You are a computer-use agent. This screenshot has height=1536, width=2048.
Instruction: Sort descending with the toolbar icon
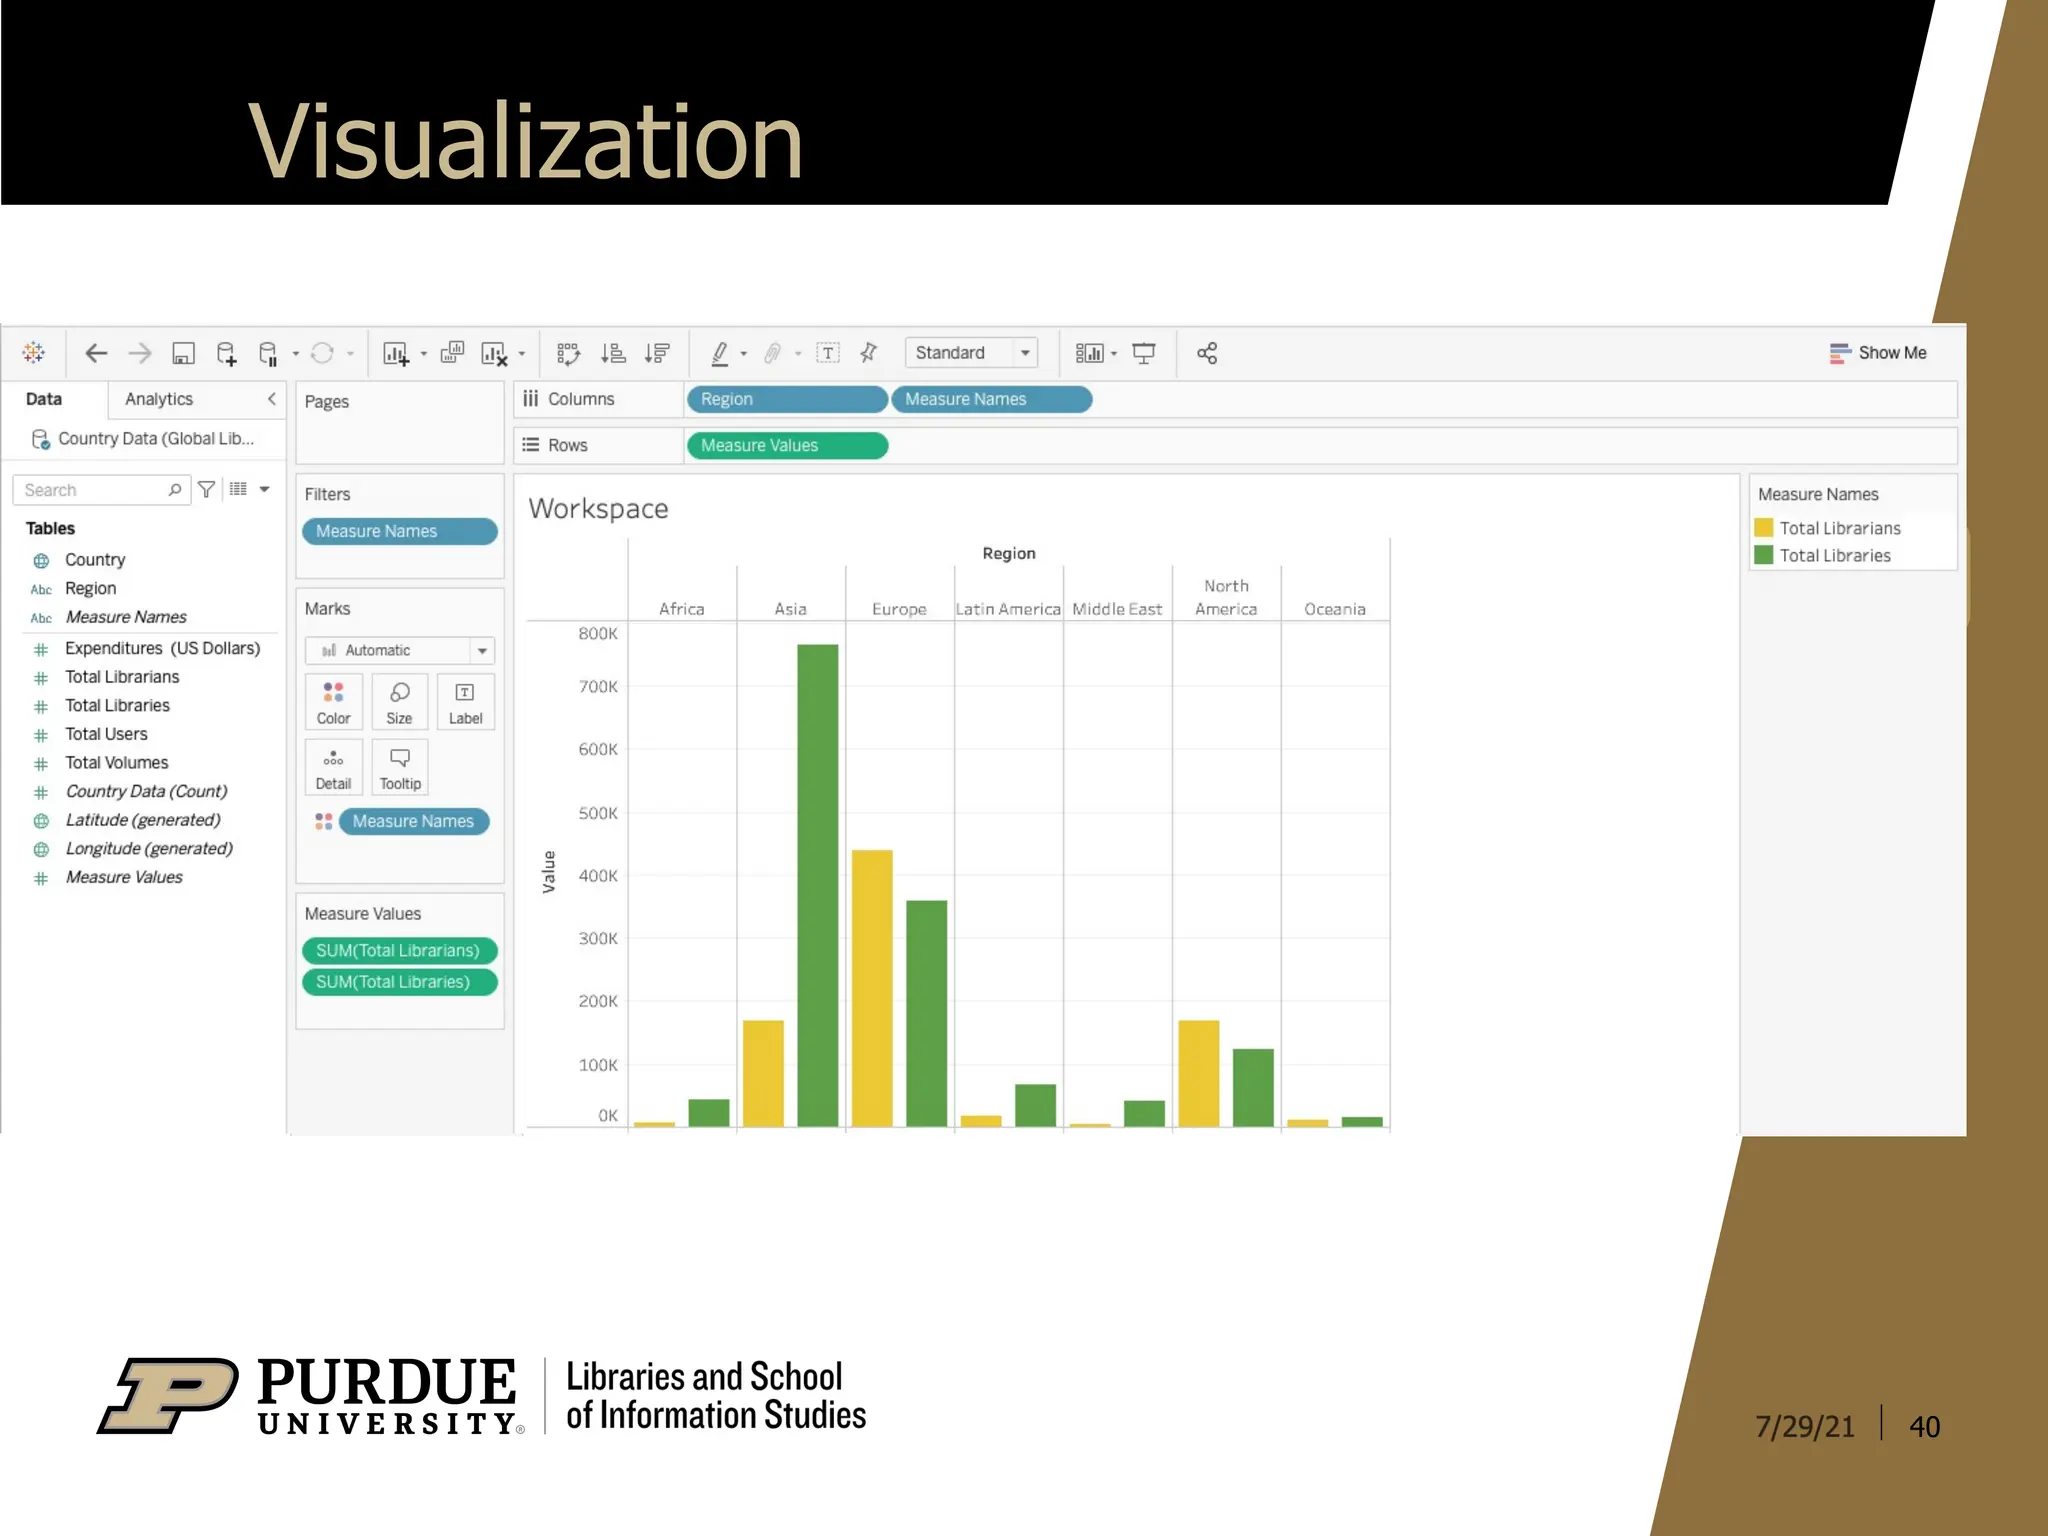(x=657, y=353)
